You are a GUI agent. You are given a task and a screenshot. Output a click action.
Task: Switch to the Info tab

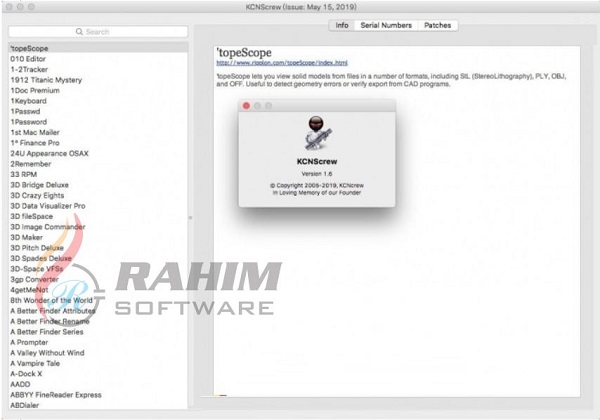pyautogui.click(x=342, y=25)
